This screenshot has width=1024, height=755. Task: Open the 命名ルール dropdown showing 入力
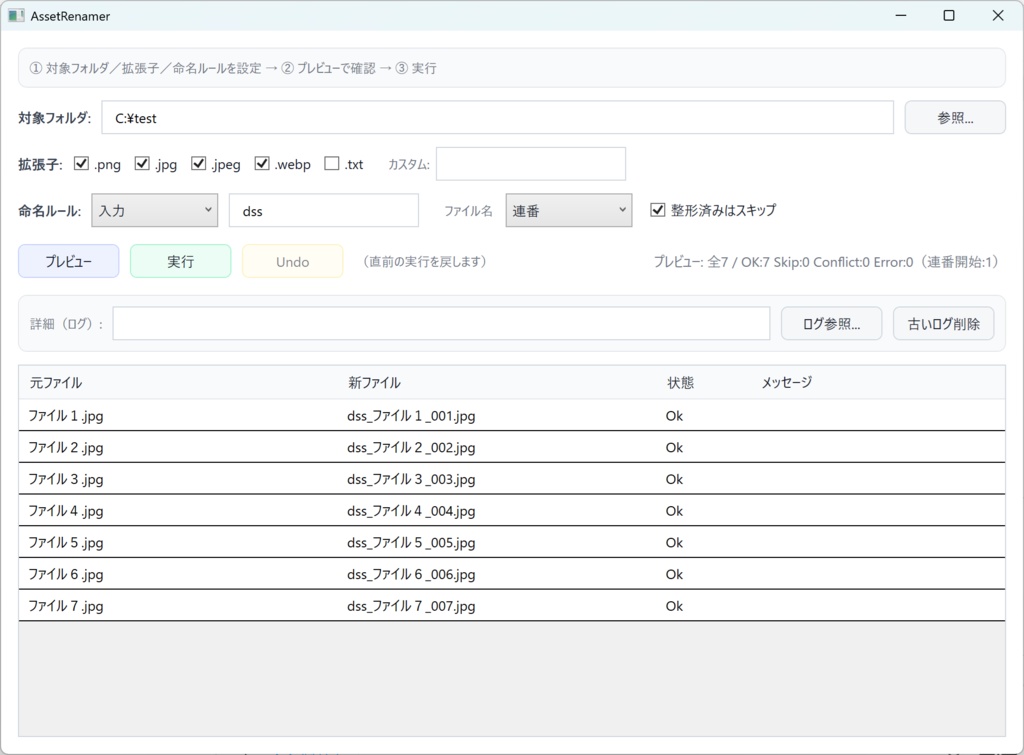point(154,210)
